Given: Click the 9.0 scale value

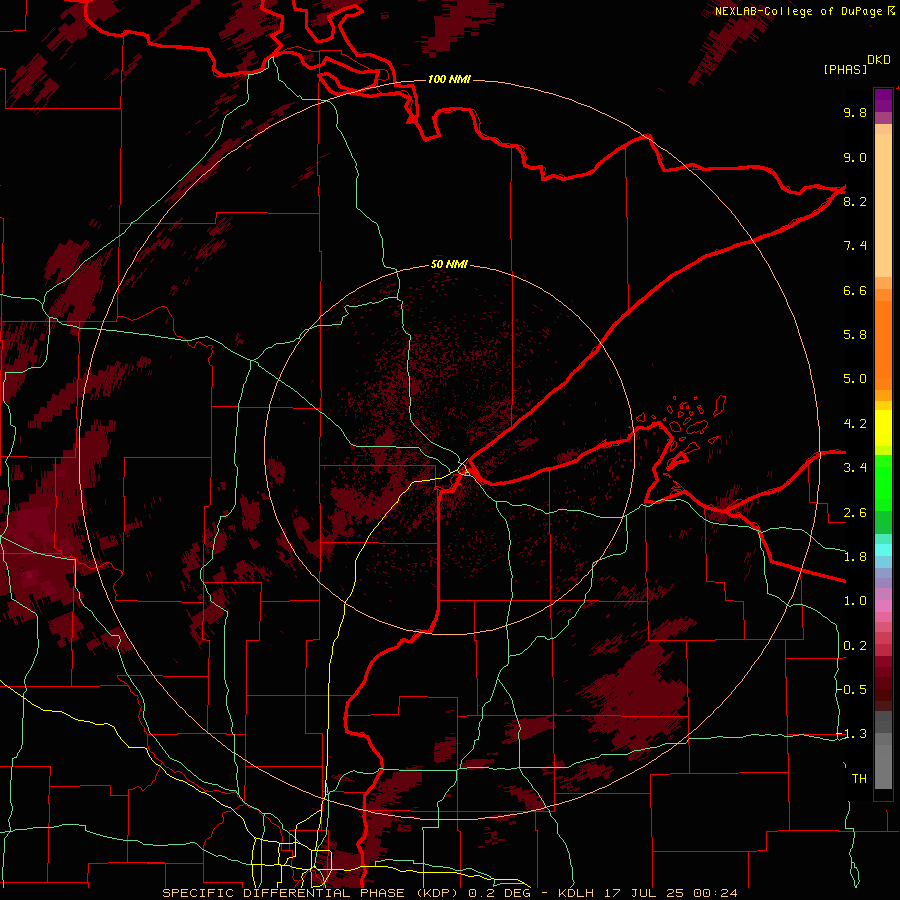Looking at the screenshot, I should (855, 157).
